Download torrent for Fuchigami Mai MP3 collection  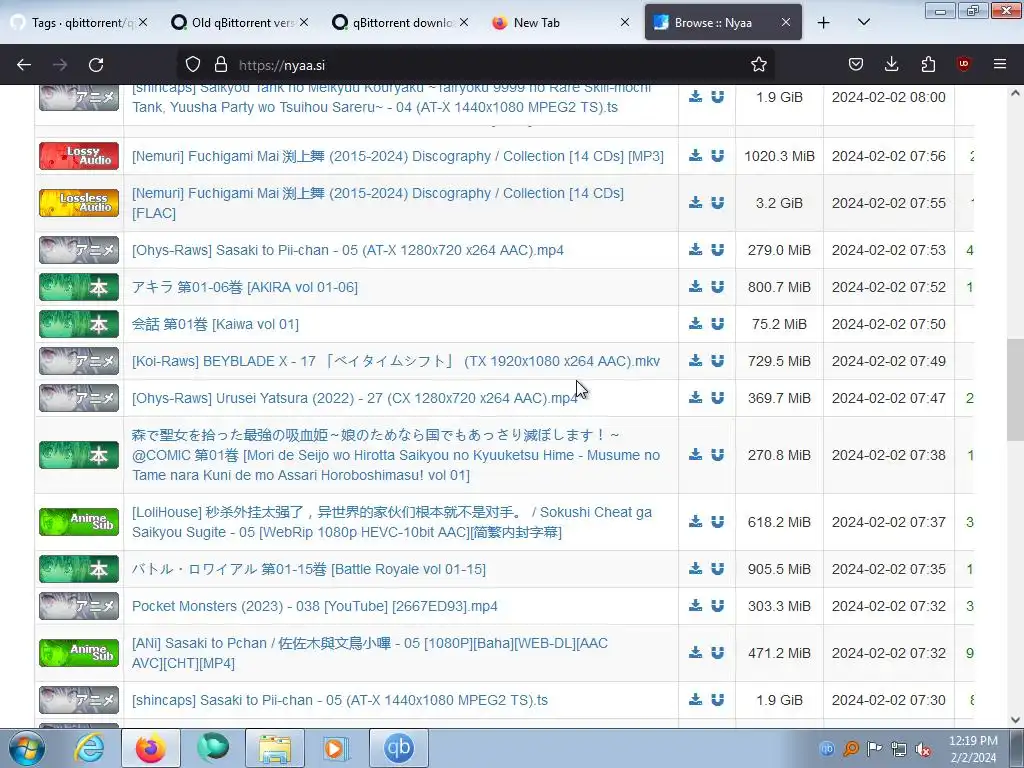(x=696, y=155)
